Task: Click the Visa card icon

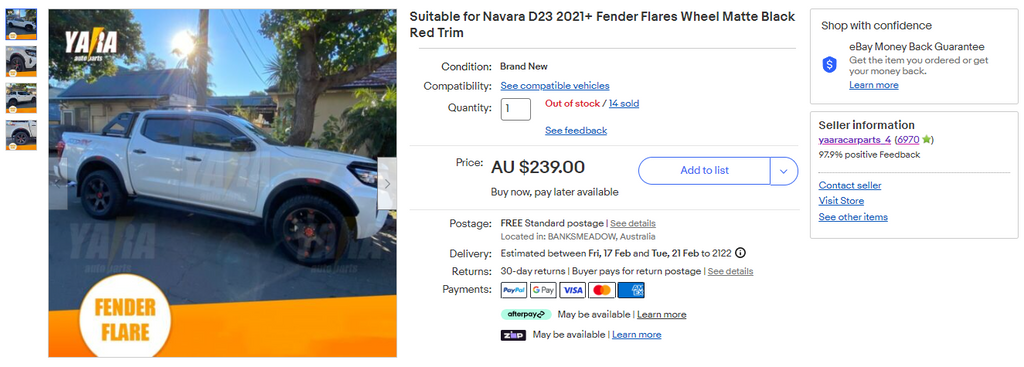Action: [573, 290]
